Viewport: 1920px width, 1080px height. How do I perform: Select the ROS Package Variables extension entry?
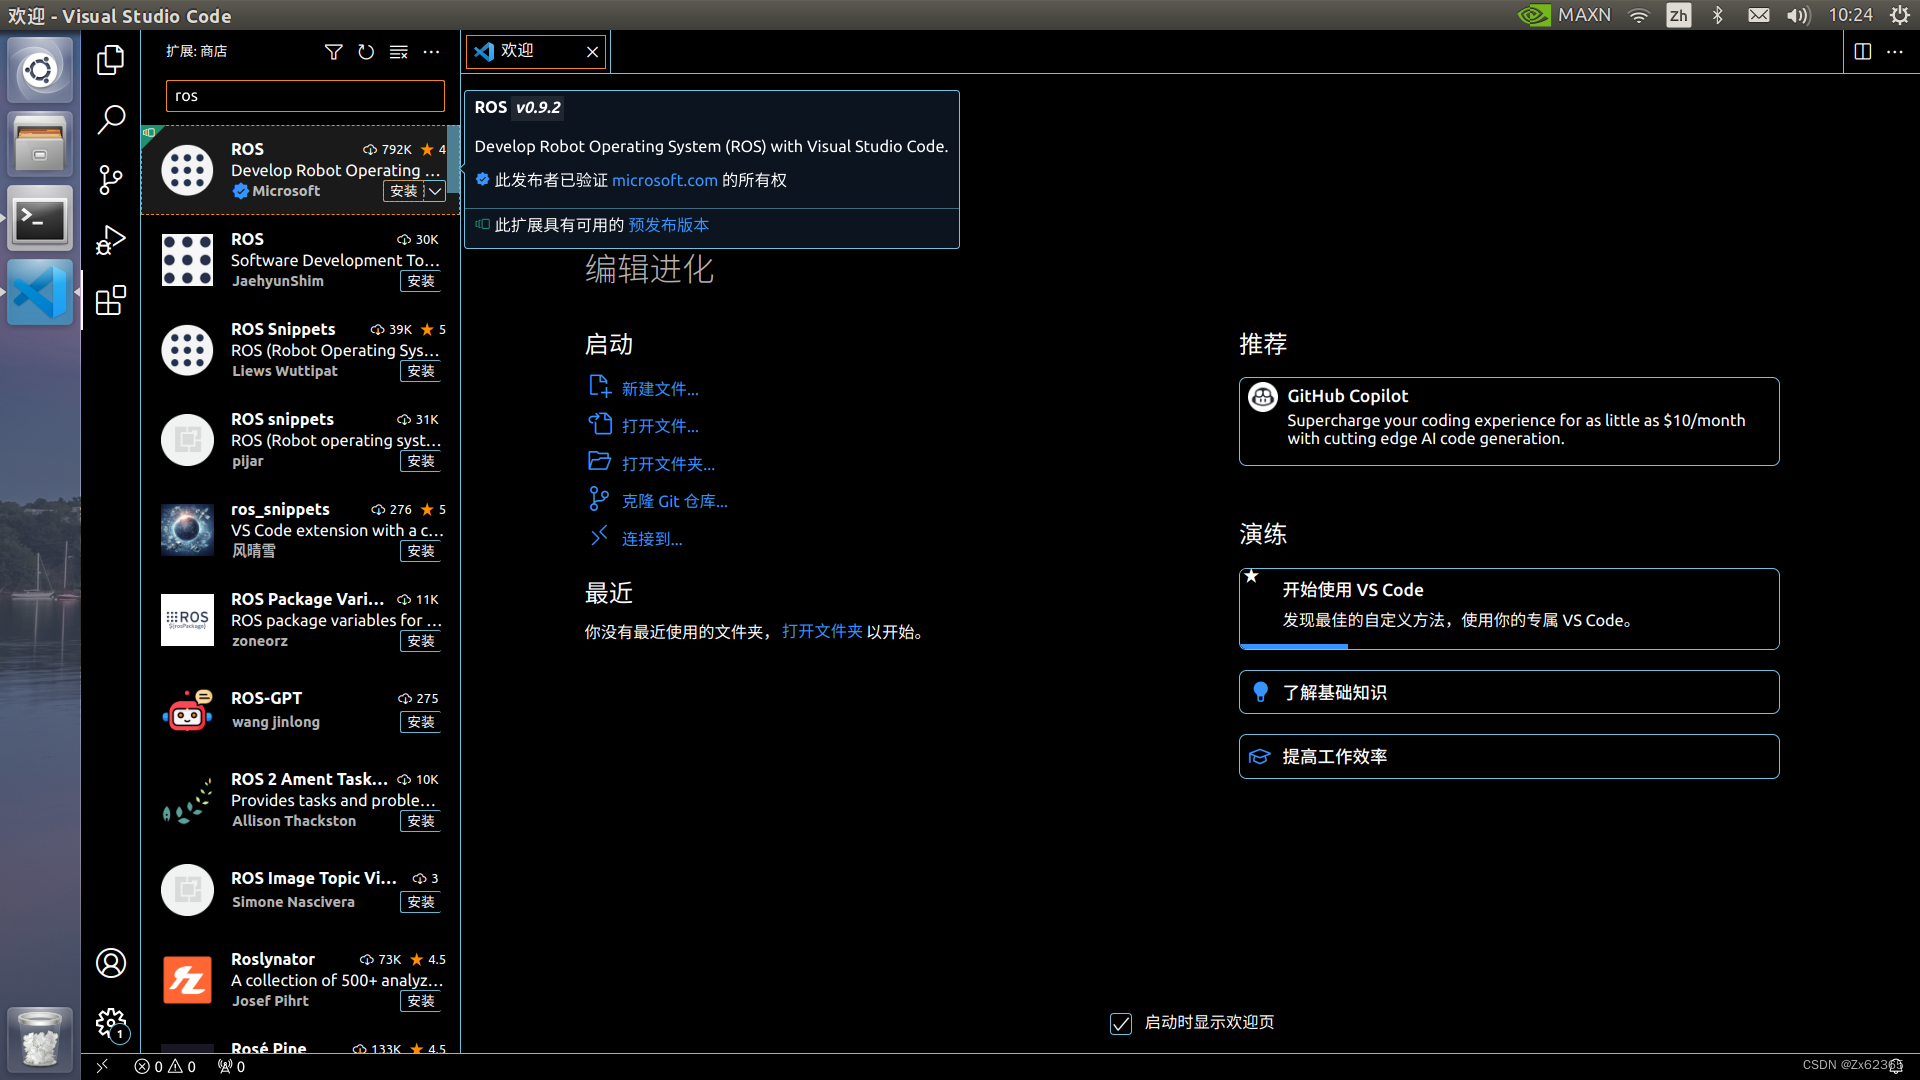point(300,620)
